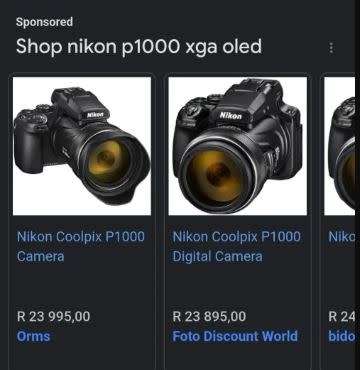360x370 pixels.
Task: Open the Nikon Coolpix P1000 Camera link
Action: tap(81, 247)
